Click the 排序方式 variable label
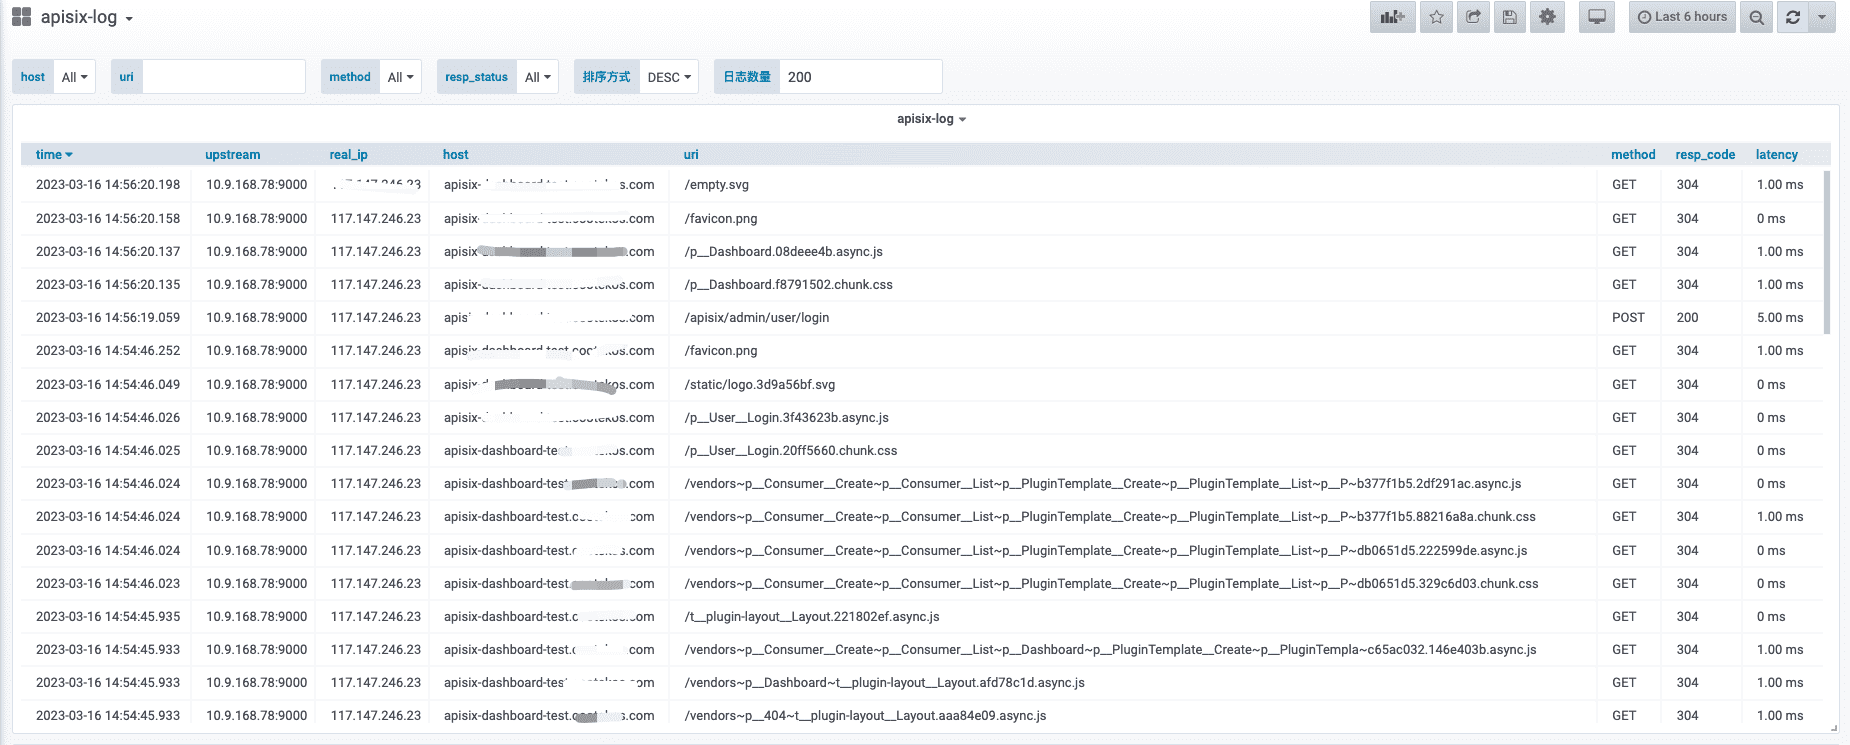1850x745 pixels. pos(607,77)
